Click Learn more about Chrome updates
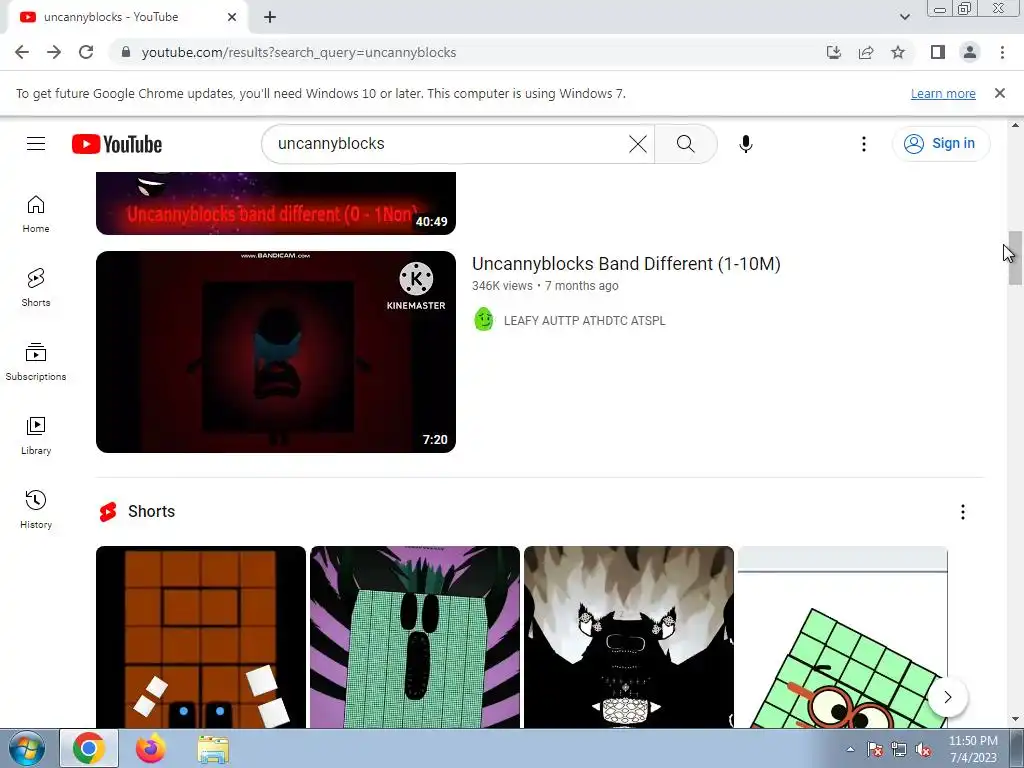This screenshot has height=768, width=1024. coord(943,93)
